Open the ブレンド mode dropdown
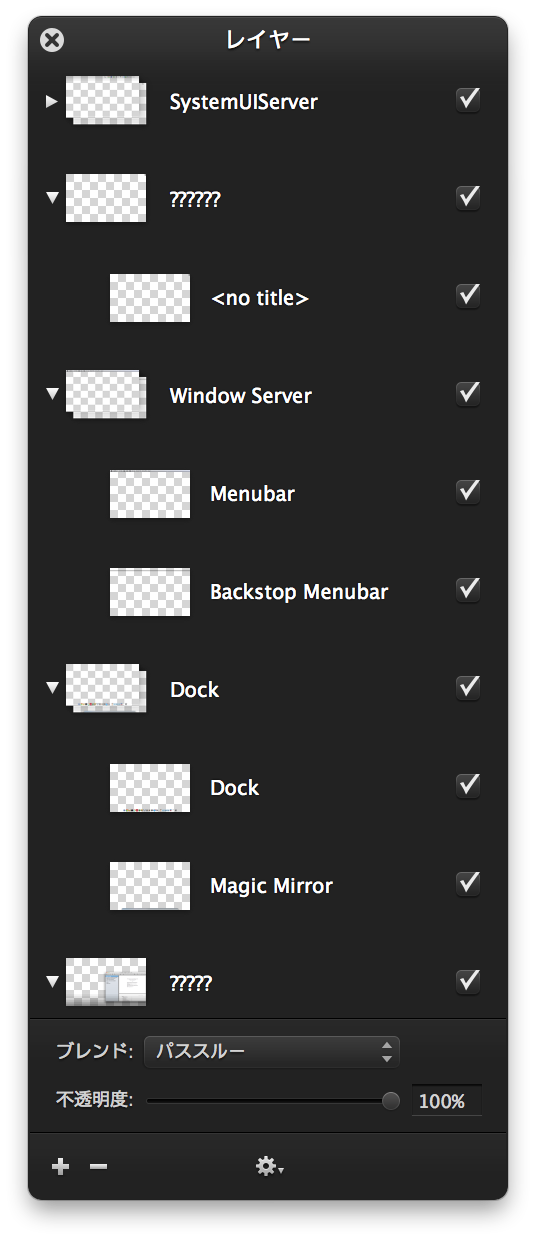Image resolution: width=536 pixels, height=1240 pixels. click(272, 1051)
